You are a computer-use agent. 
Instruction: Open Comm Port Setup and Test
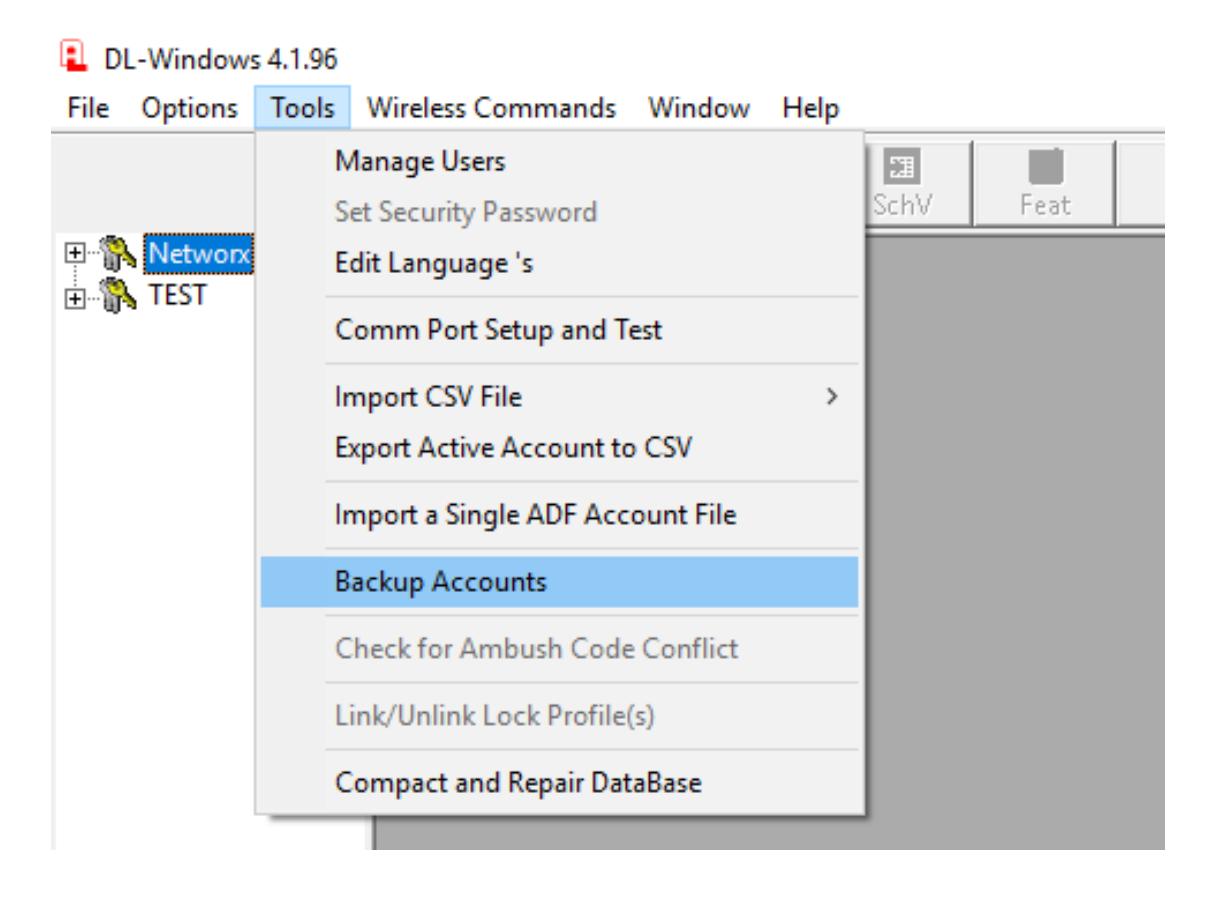click(560, 329)
